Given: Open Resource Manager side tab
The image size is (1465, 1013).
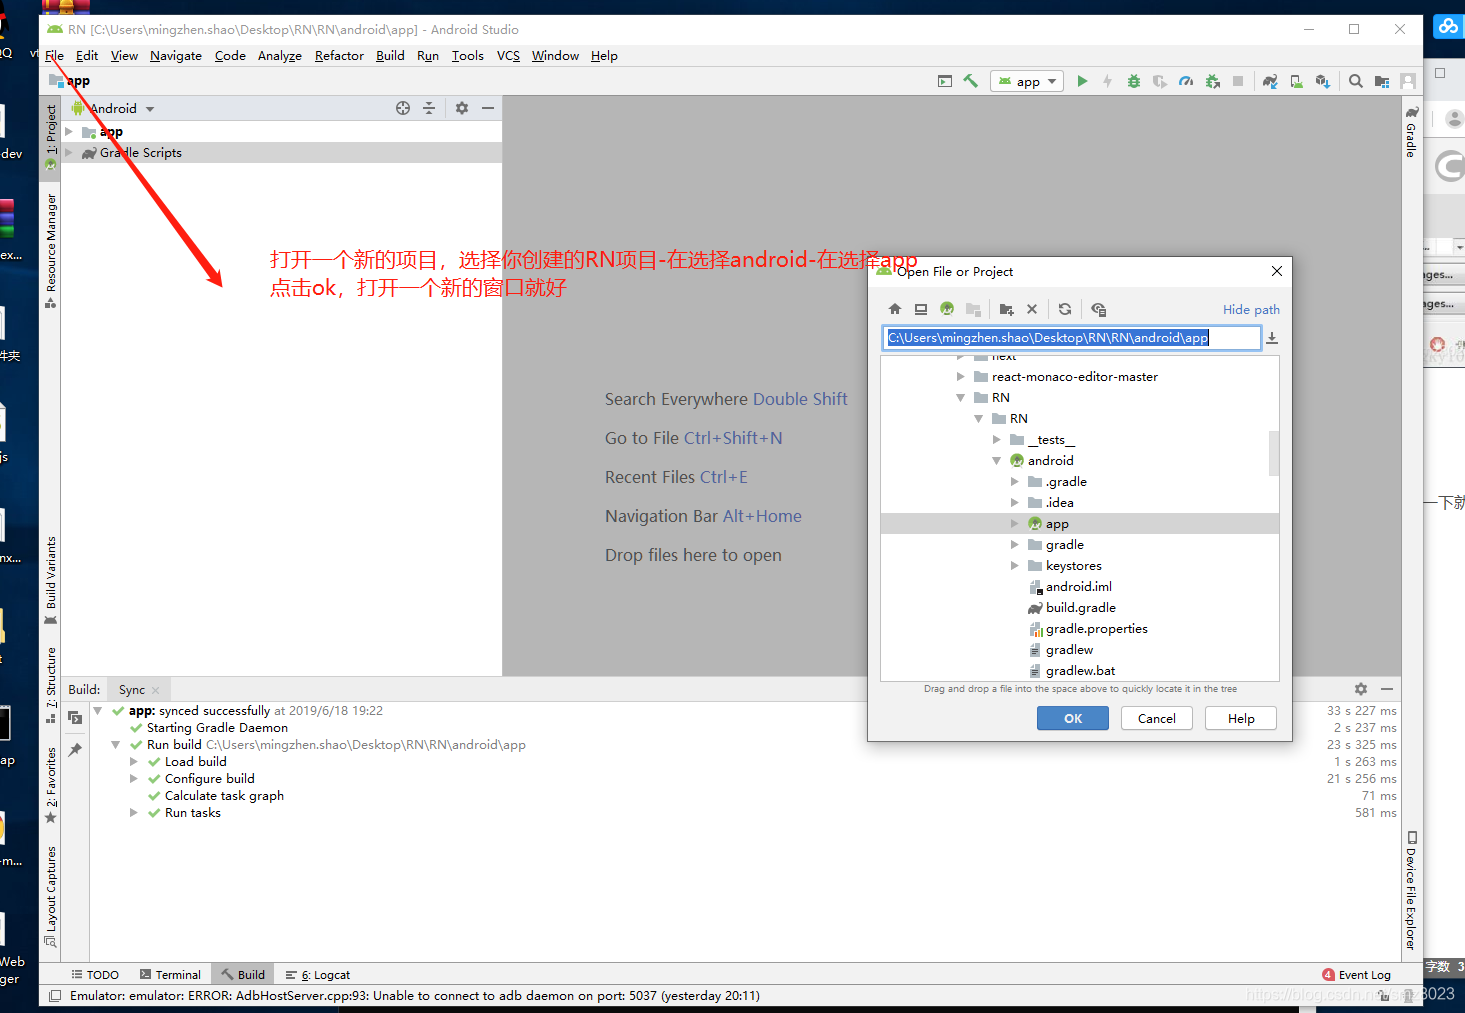Looking at the screenshot, I should [50, 250].
